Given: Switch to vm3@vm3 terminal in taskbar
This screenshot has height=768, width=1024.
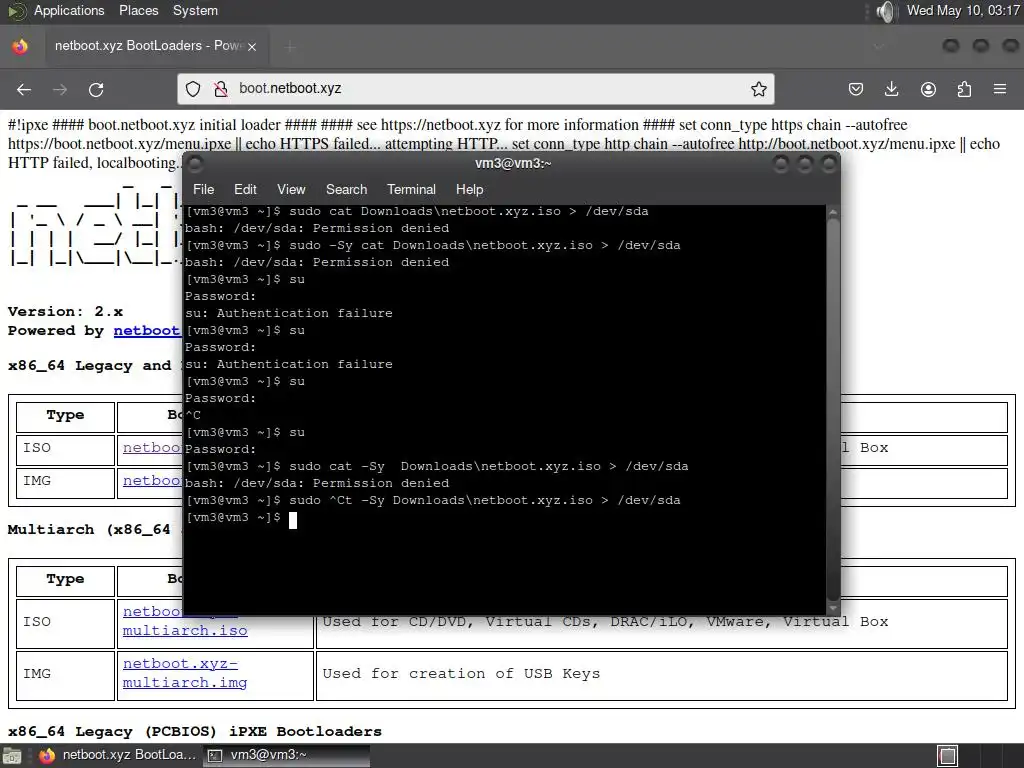Looking at the screenshot, I should (x=286, y=755).
